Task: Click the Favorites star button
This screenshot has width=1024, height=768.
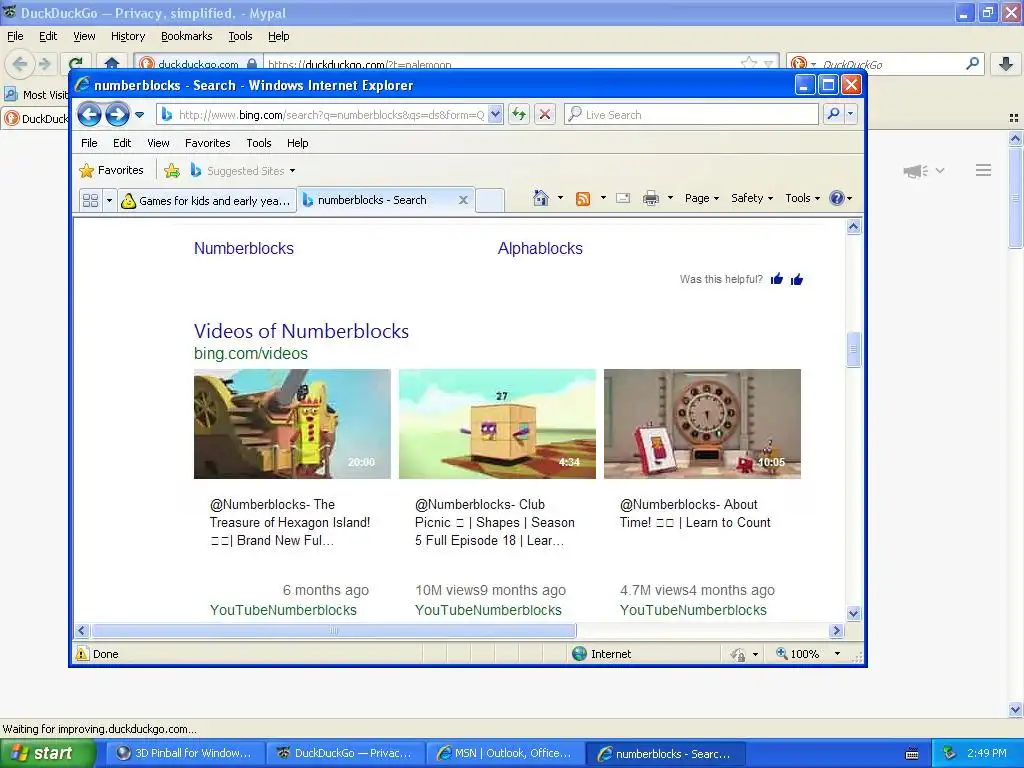Action: pos(111,170)
